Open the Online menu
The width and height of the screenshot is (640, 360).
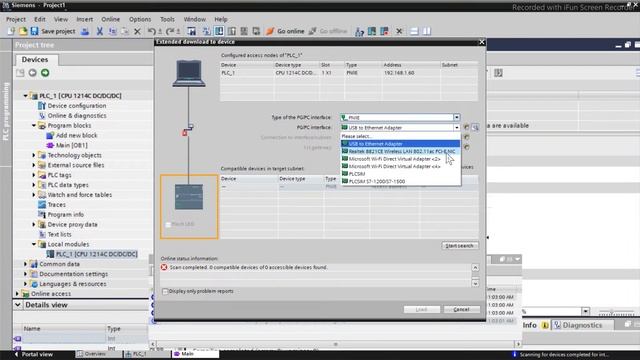(111, 19)
